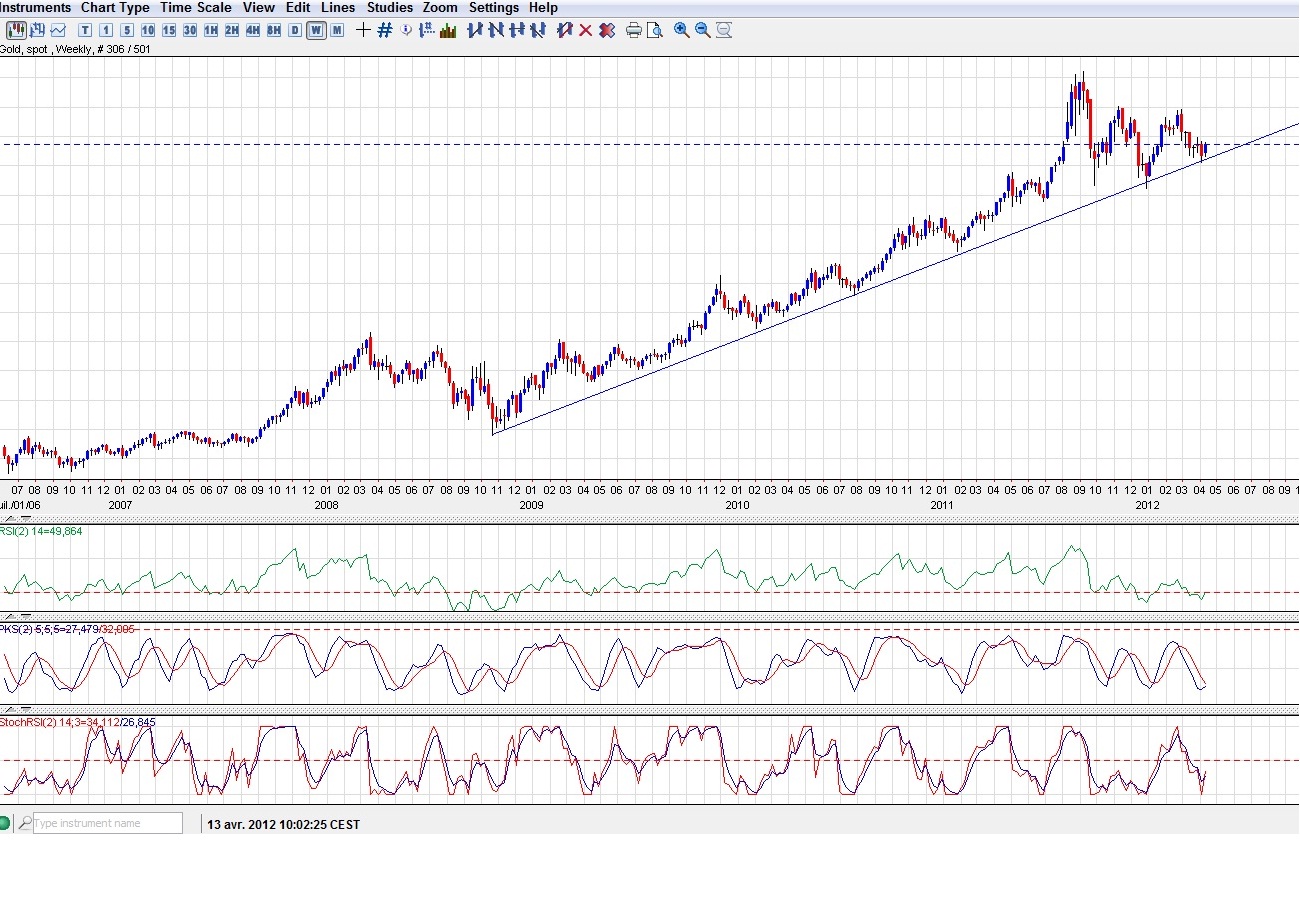Select the weekly W timeframe button
The image size is (1300, 900).
(316, 30)
